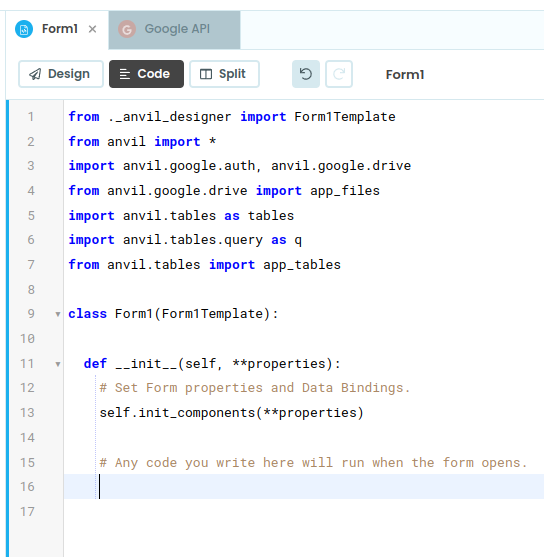Place cursor on 'from anvil import *' line
This screenshot has height=557, width=544.
[x=142, y=141]
